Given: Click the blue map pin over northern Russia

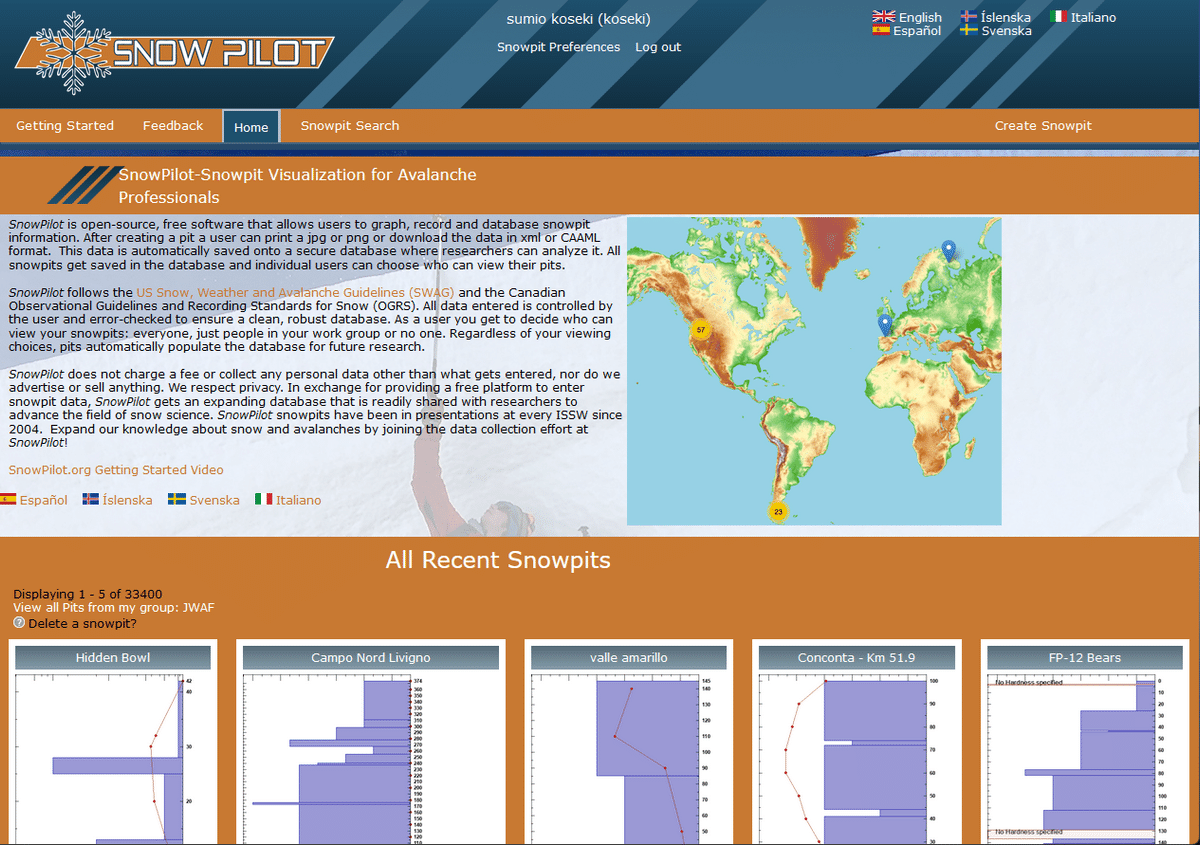Looking at the screenshot, I should (x=948, y=251).
